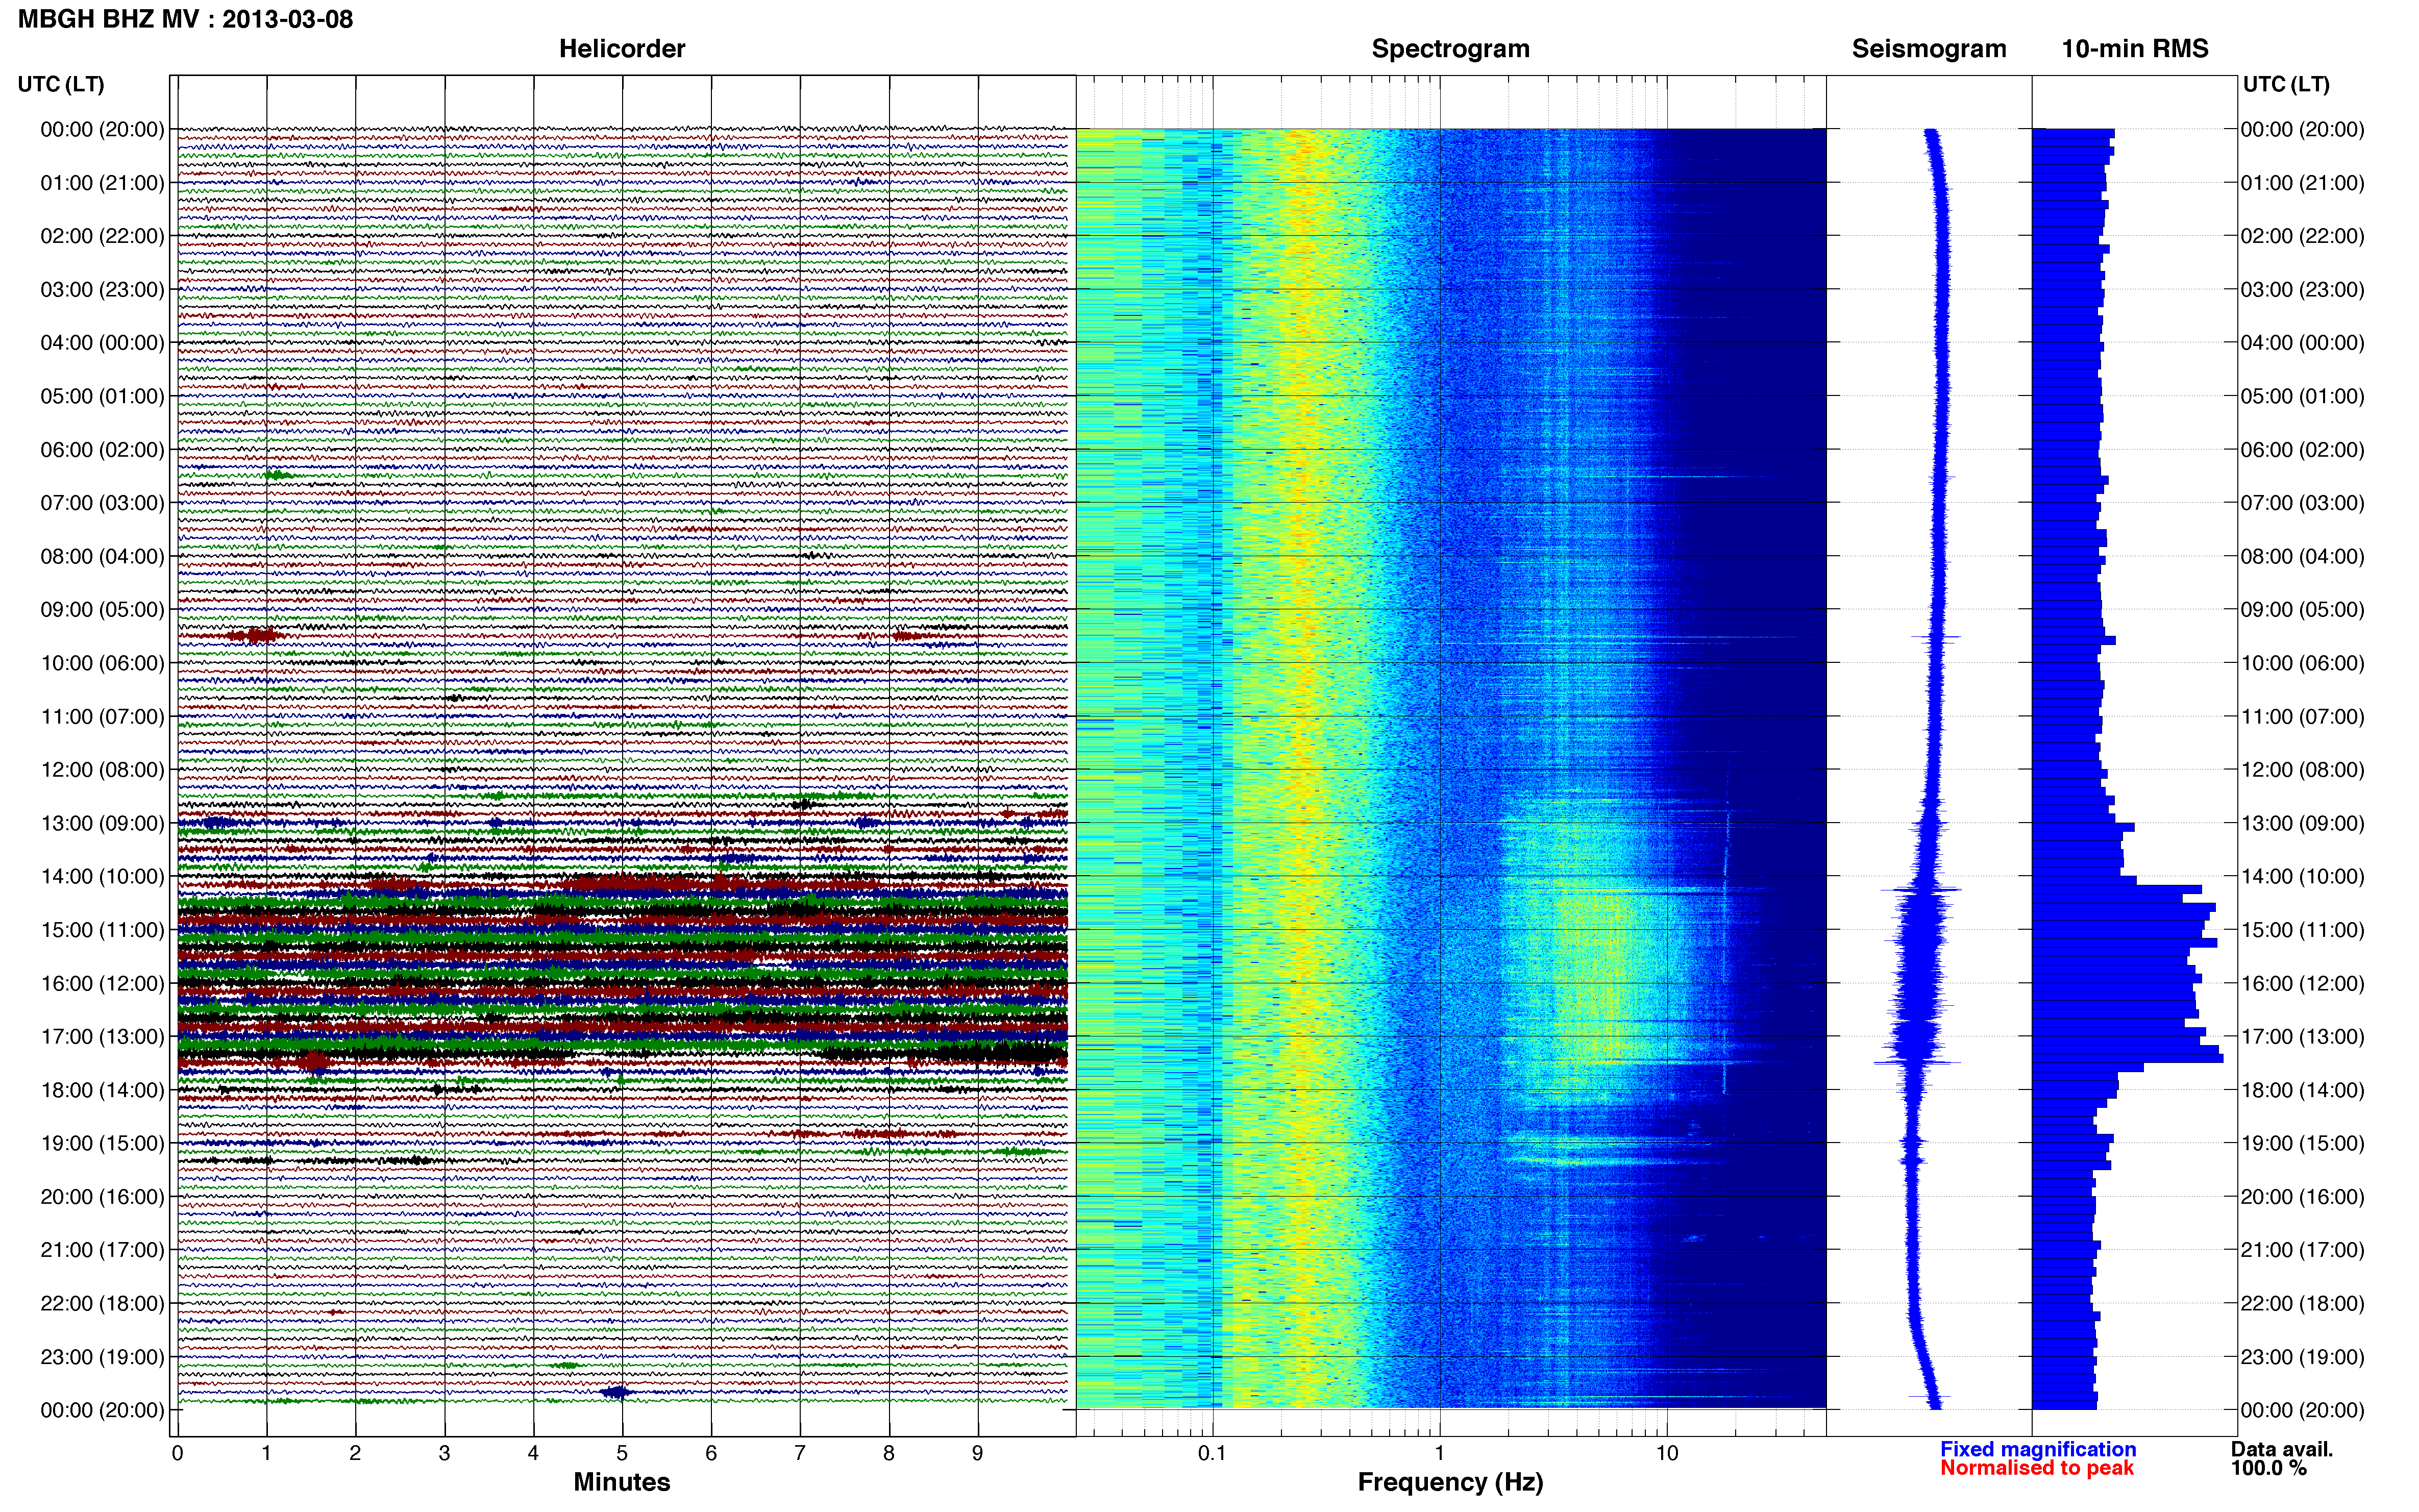Click the tallest RMS bar near 17:00
The image size is (2419, 1512).
pyautogui.click(x=2127, y=1058)
